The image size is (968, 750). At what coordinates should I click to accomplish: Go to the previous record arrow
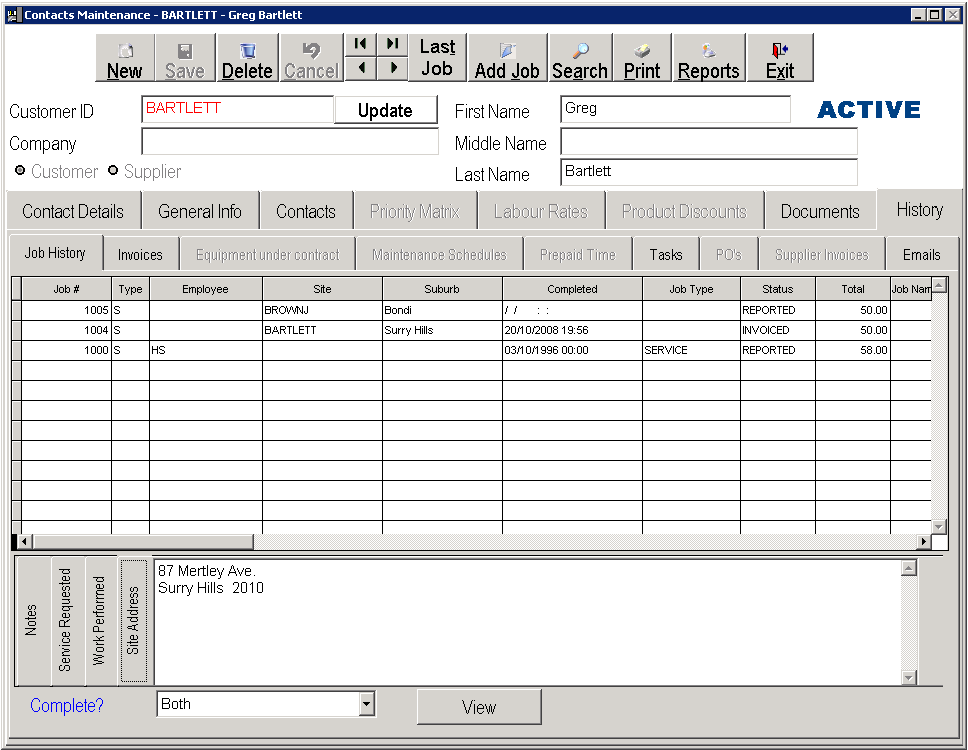[x=360, y=68]
